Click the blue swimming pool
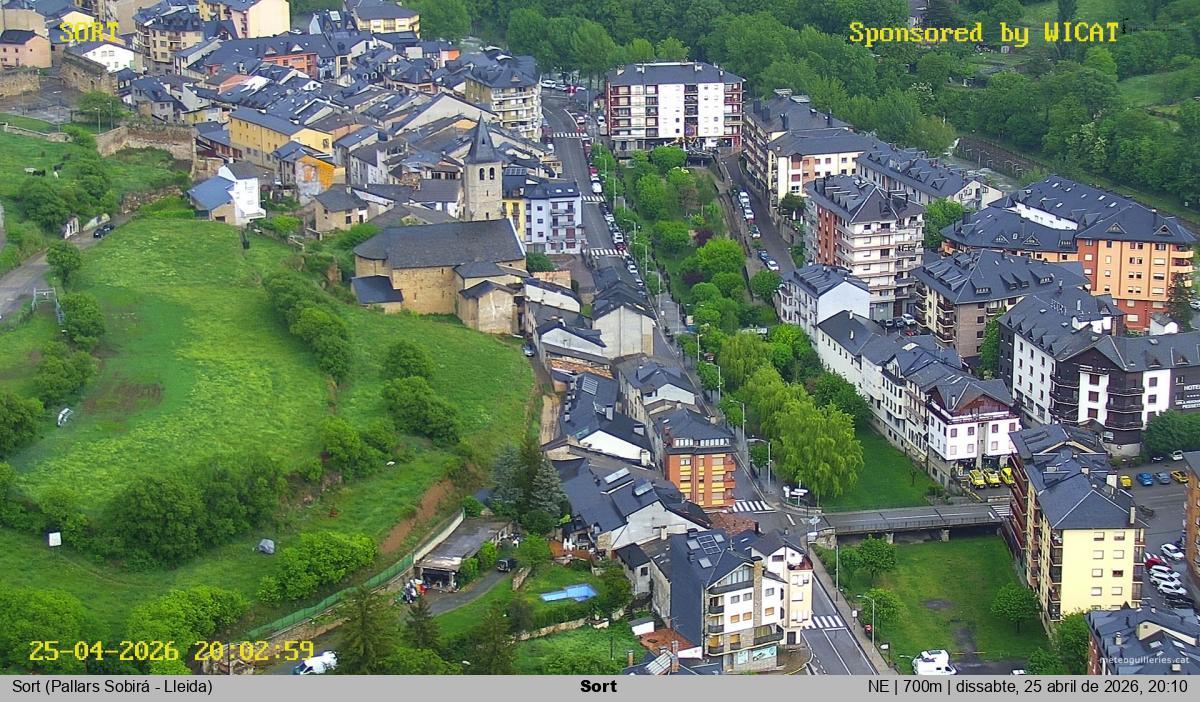 568,593
